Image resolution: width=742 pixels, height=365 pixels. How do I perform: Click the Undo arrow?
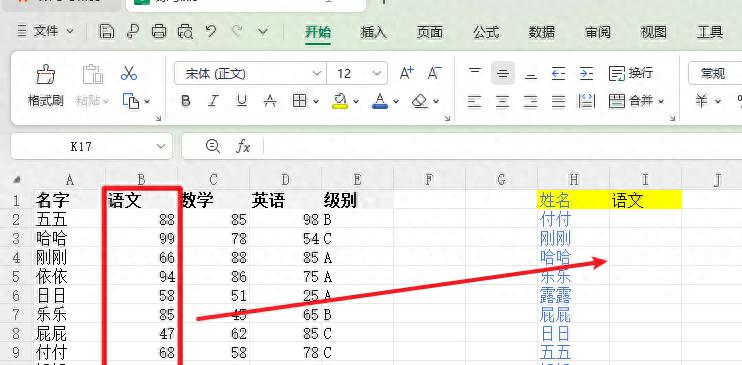(211, 32)
